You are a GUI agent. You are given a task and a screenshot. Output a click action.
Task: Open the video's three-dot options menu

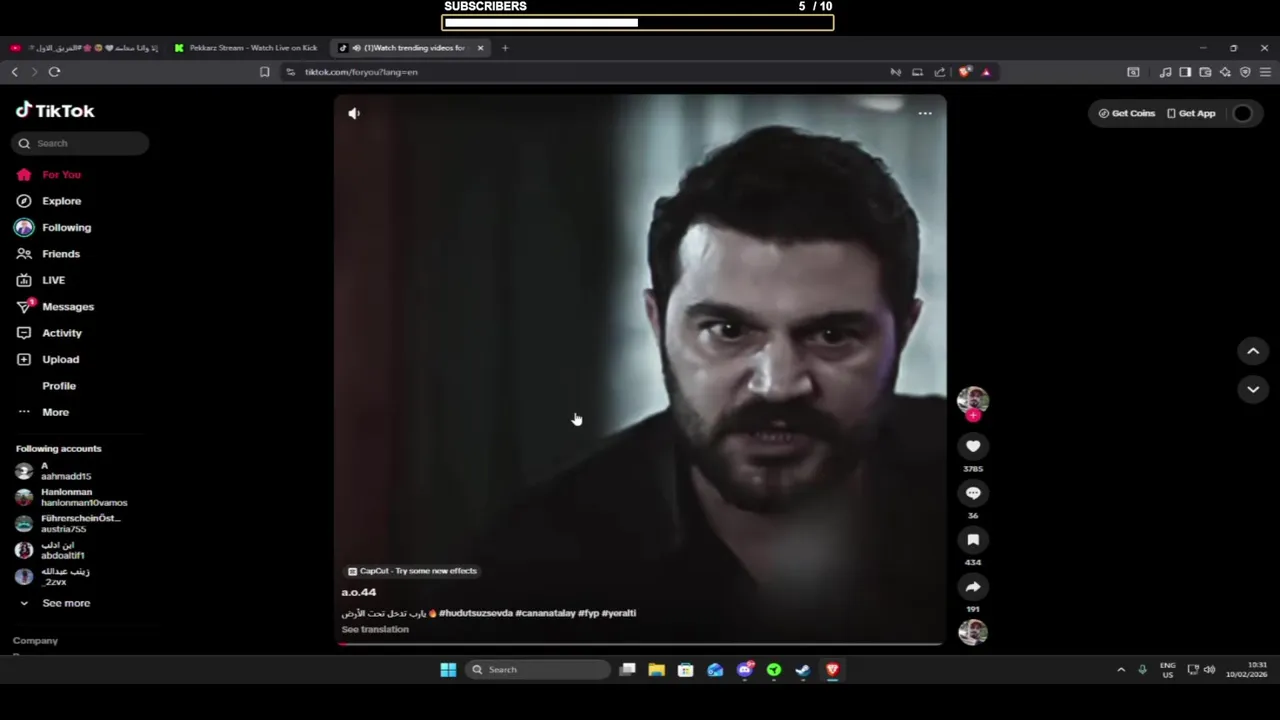(x=925, y=114)
